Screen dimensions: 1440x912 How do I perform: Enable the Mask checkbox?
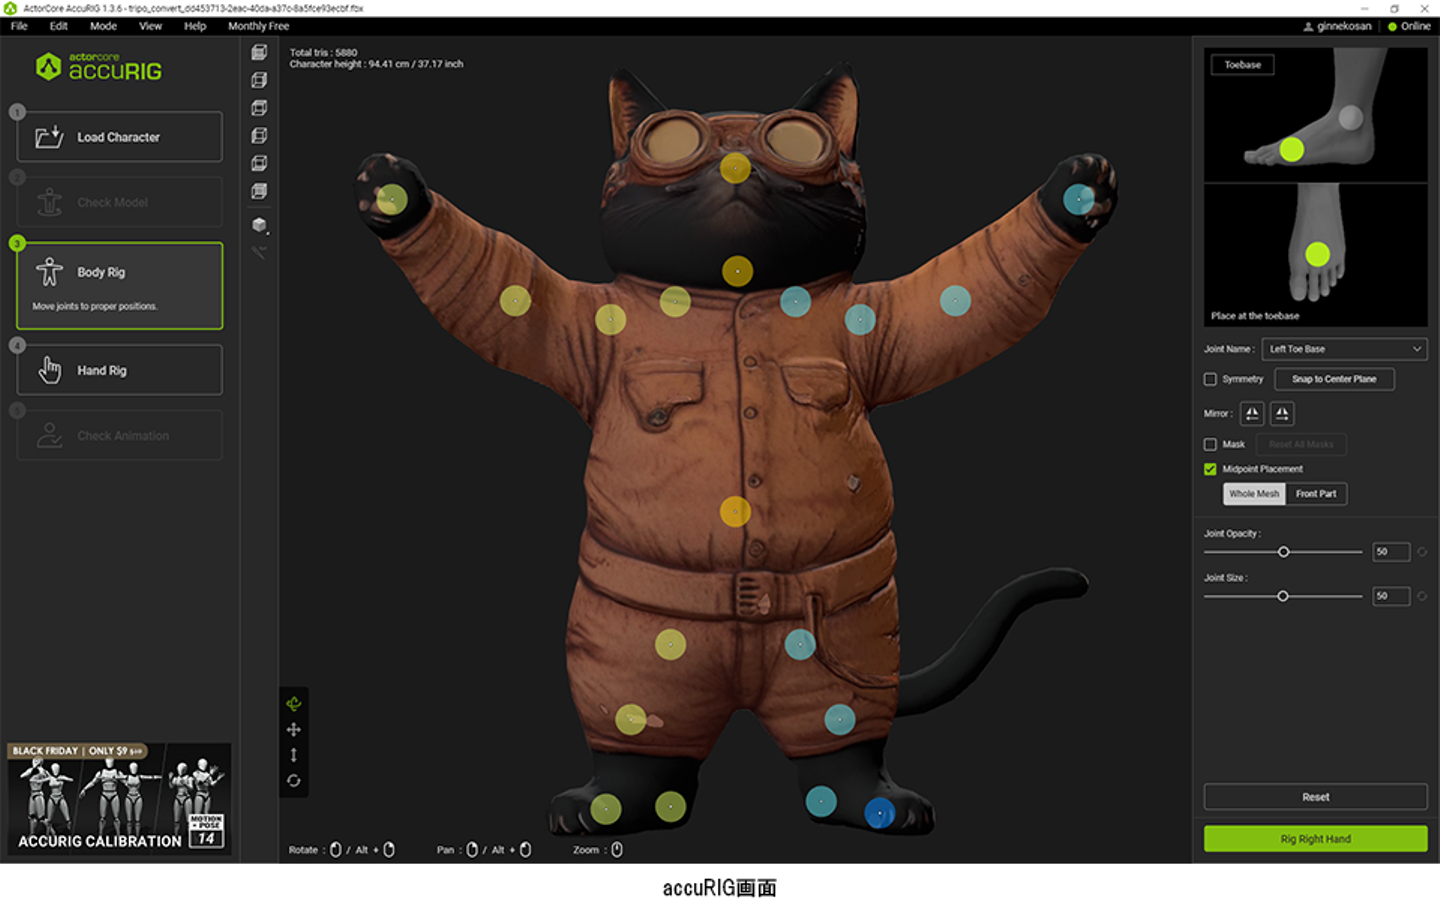click(1210, 444)
